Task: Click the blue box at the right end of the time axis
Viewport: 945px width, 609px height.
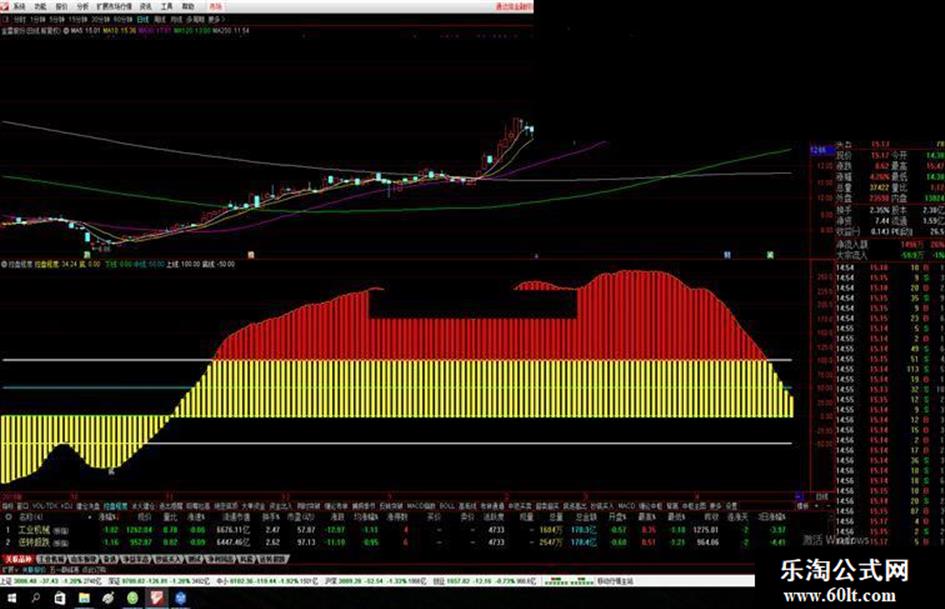Action: pyautogui.click(x=799, y=497)
